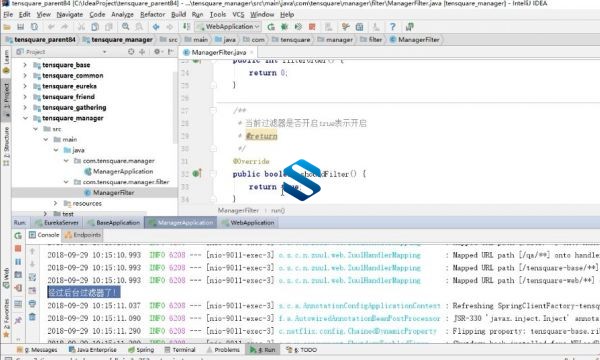The width and height of the screenshot is (600, 360).
Task: Click the Synchronize toolbar icon
Action: (x=34, y=27)
